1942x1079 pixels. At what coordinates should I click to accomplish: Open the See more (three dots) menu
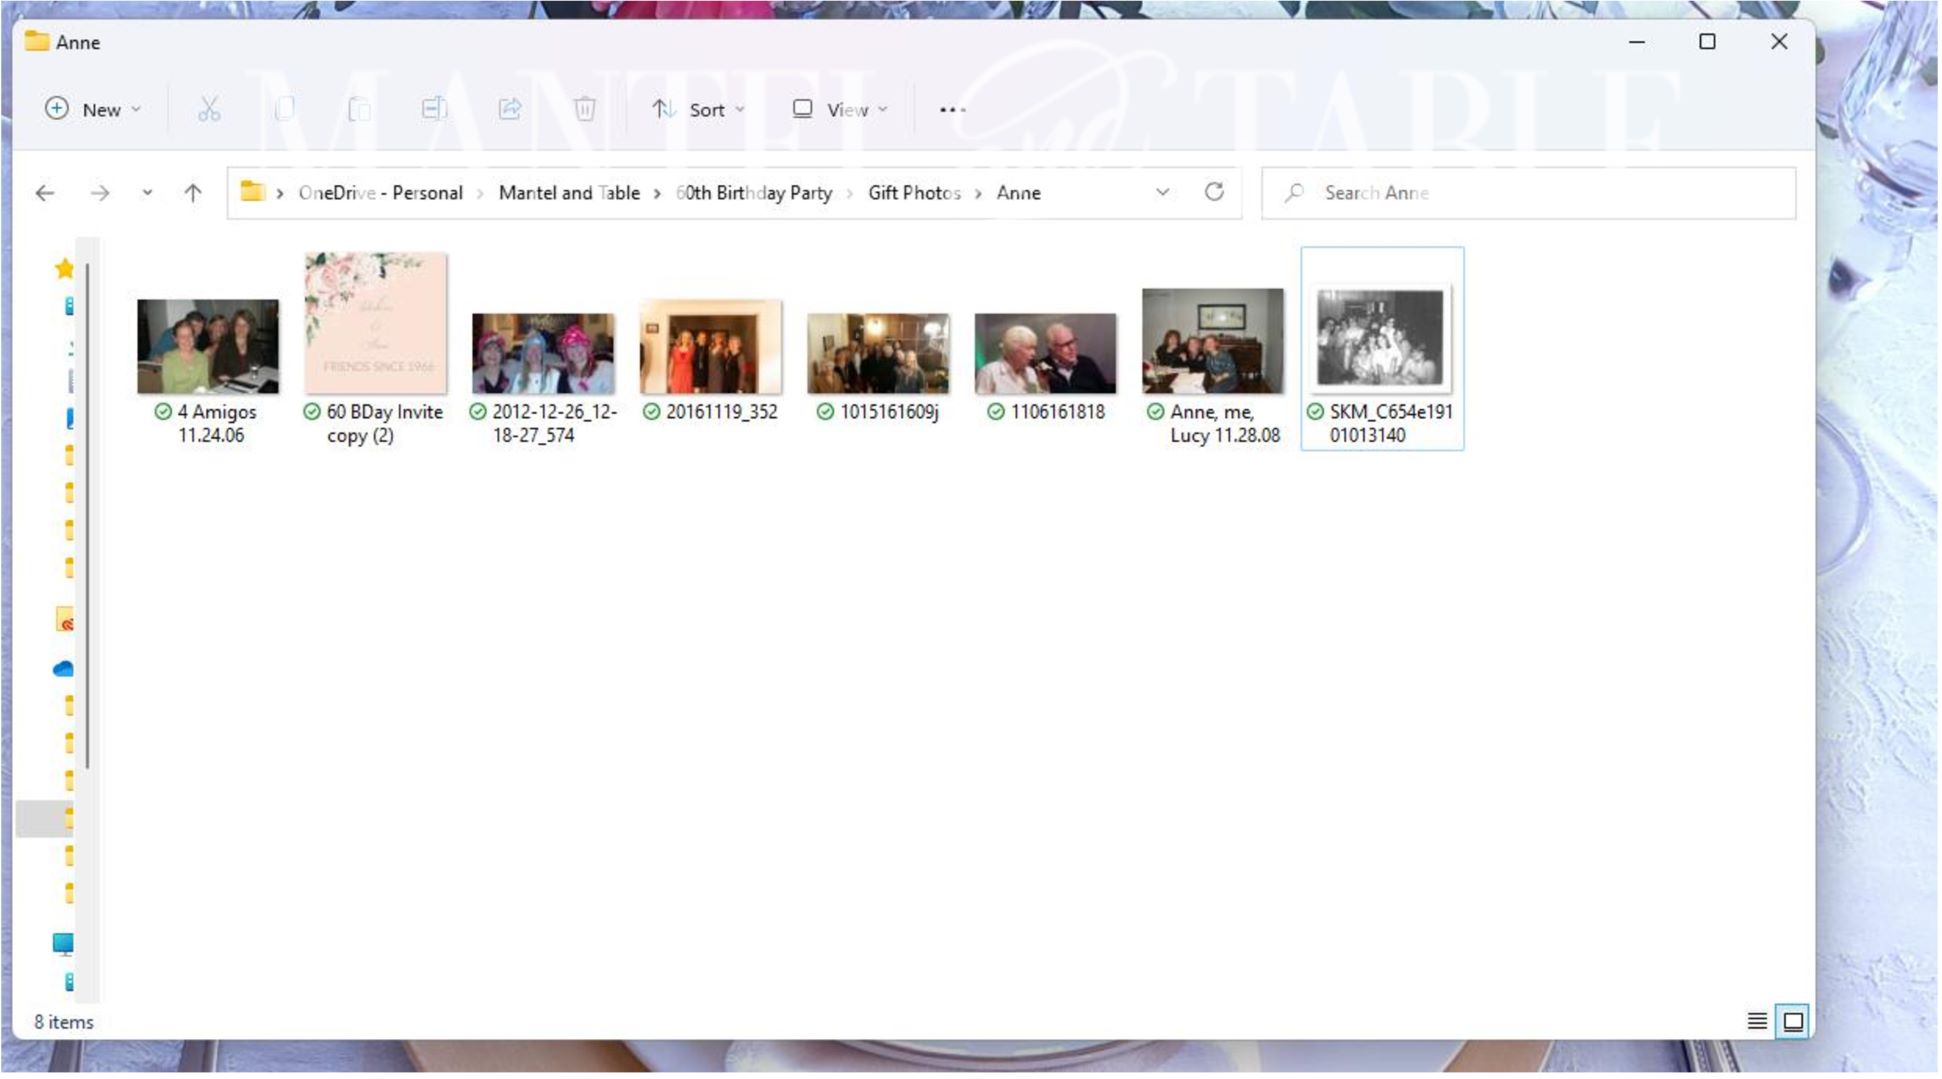[953, 110]
